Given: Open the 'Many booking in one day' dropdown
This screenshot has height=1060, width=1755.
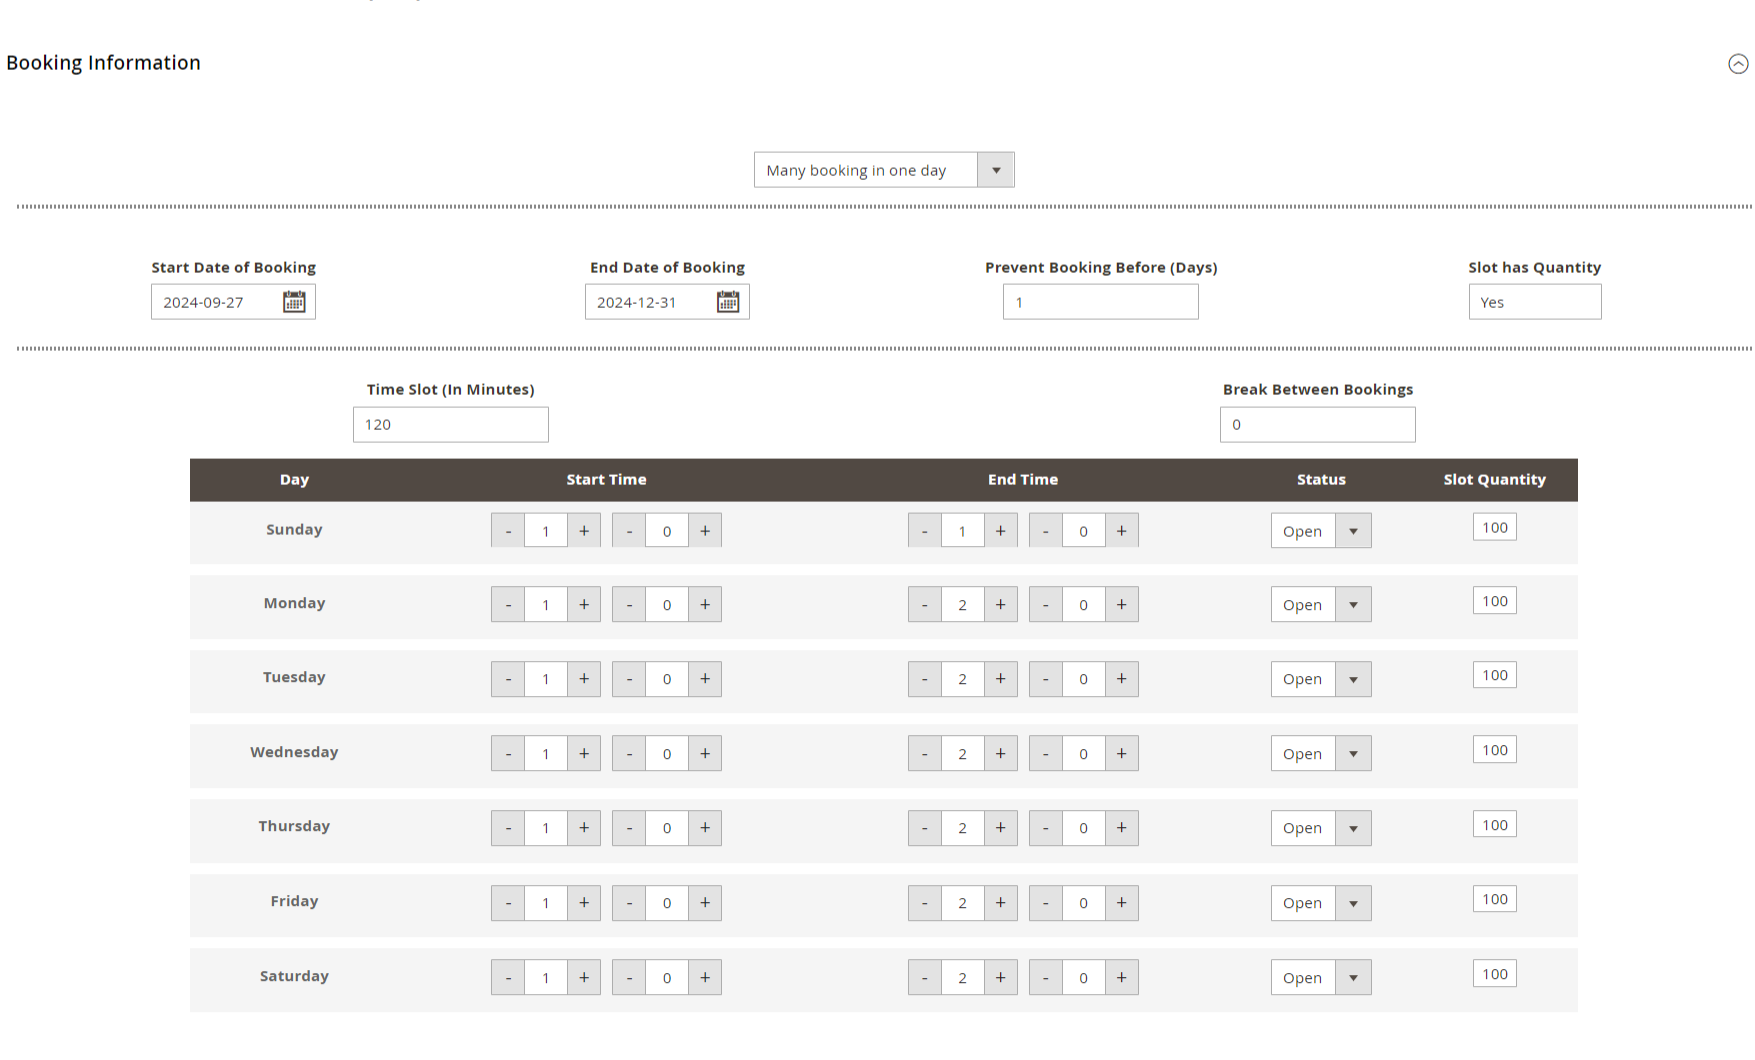Looking at the screenshot, I should point(884,170).
